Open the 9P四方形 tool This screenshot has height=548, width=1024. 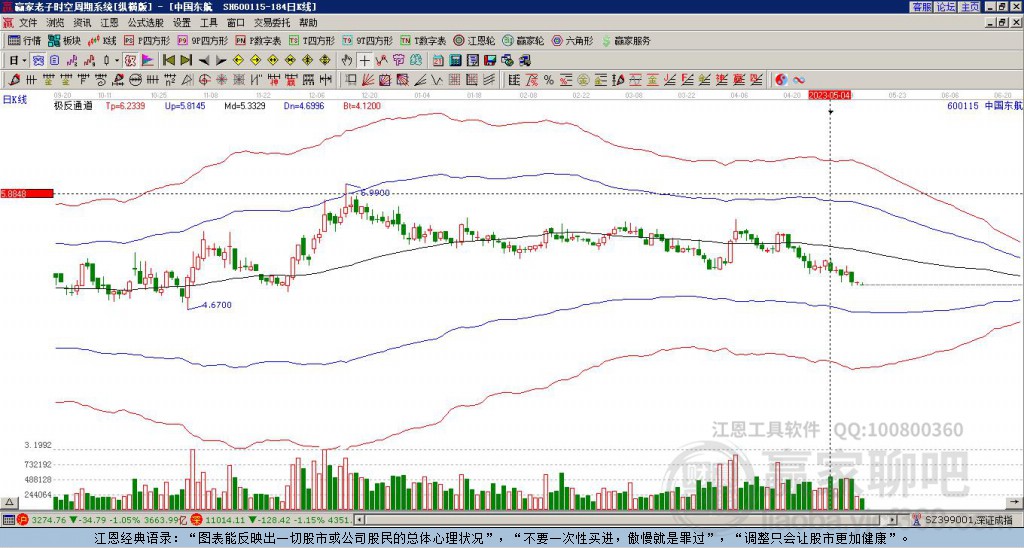(202, 40)
